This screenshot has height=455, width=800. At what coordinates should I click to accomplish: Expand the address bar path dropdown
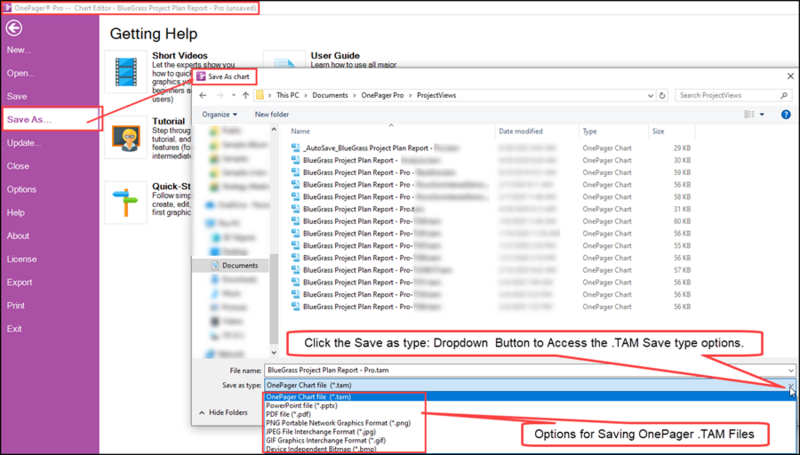tap(651, 95)
